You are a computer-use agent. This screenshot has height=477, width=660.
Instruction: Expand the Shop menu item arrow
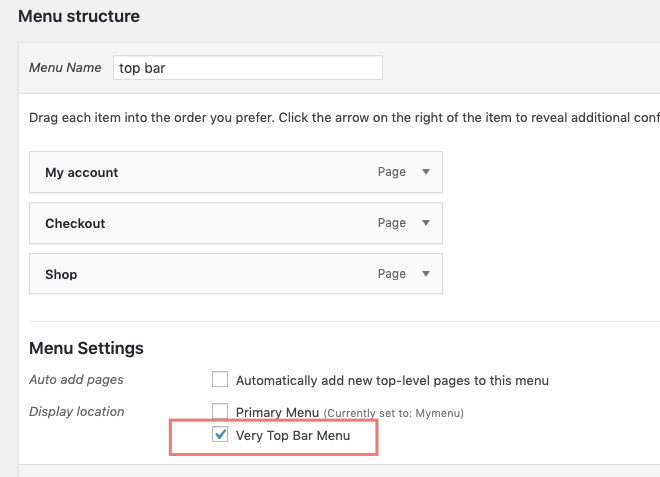coord(426,274)
